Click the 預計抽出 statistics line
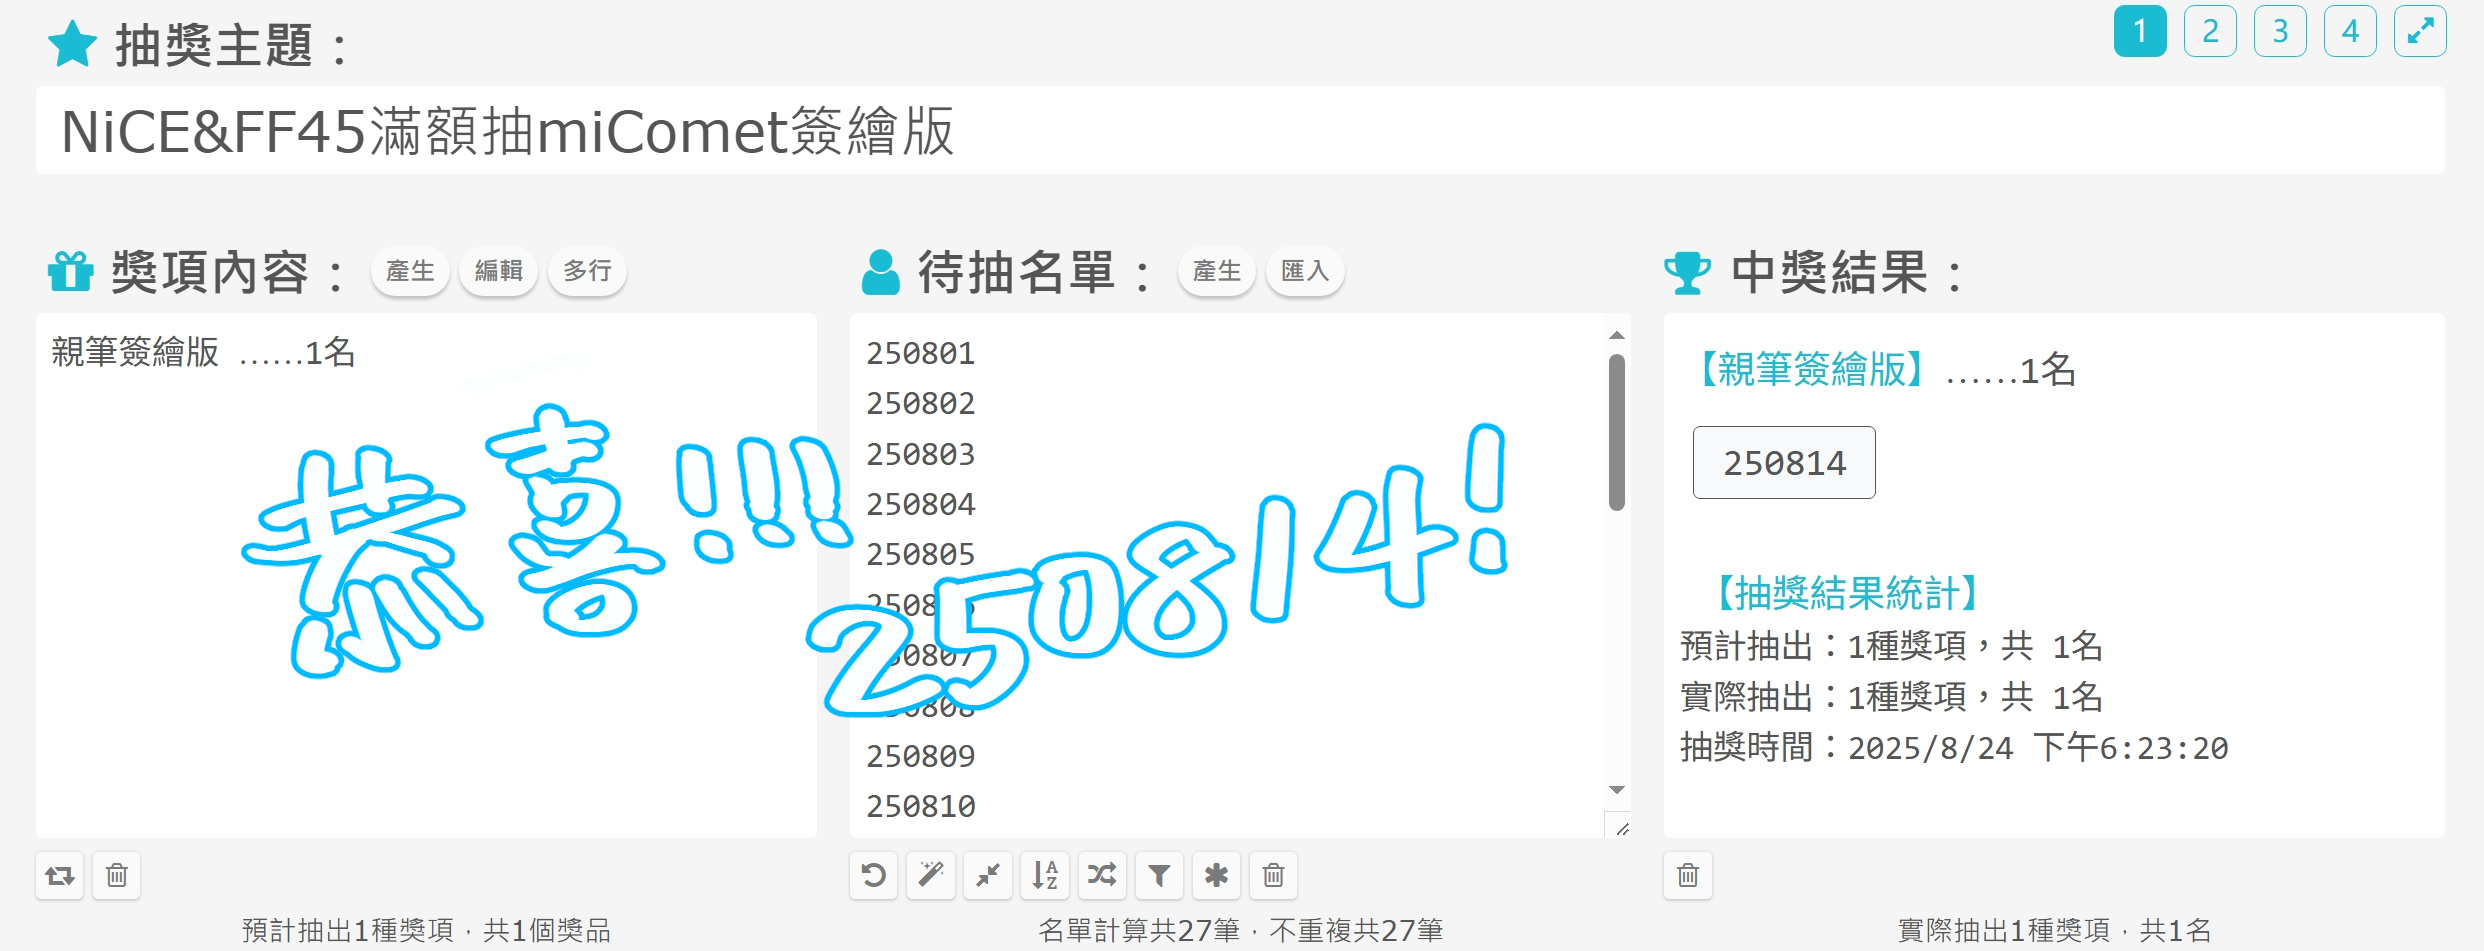 coord(1891,646)
